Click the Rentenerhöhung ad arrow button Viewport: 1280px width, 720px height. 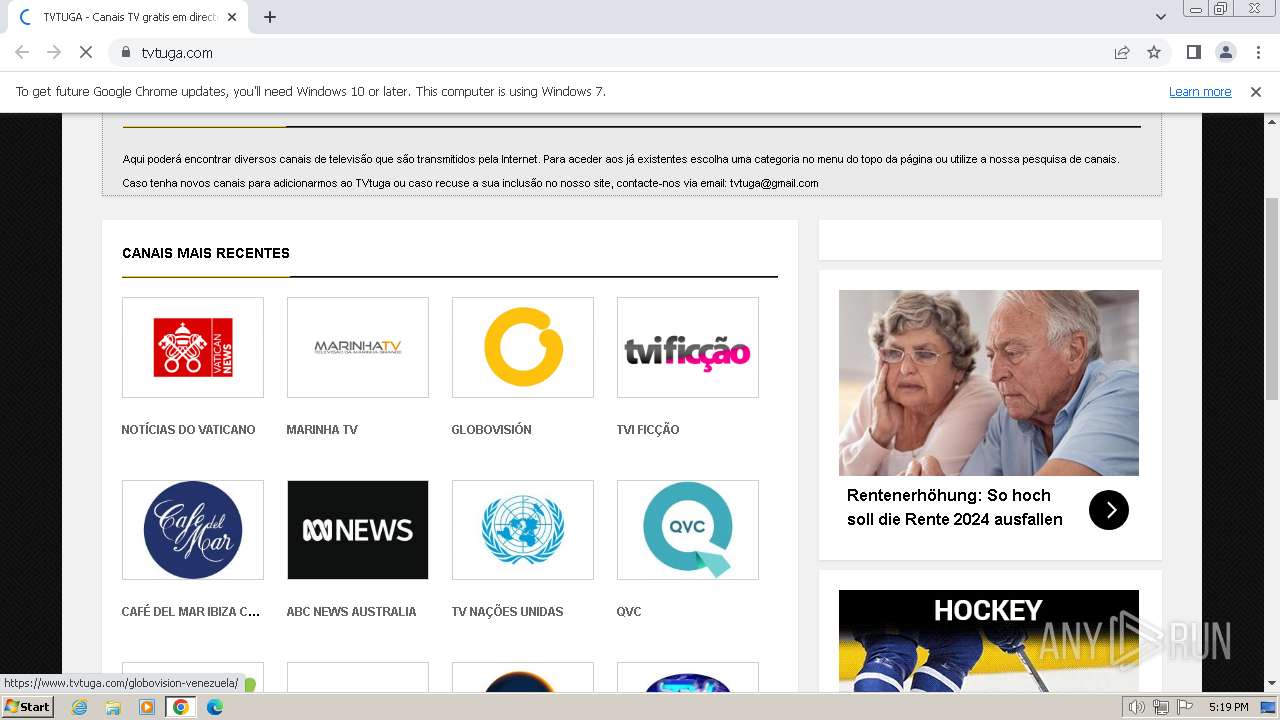coord(1109,510)
